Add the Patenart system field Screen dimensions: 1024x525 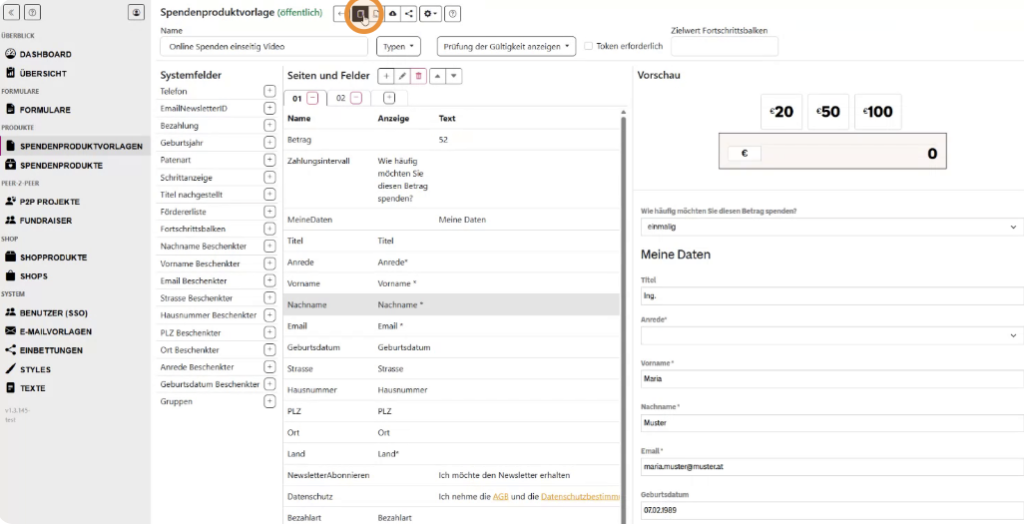(x=269, y=159)
